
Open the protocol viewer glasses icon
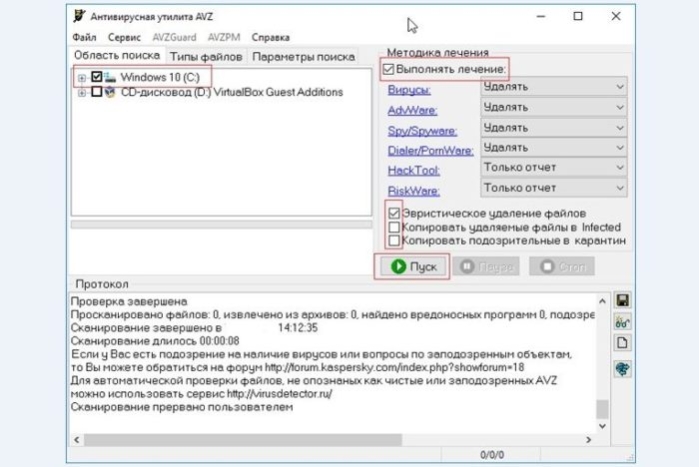click(622, 322)
